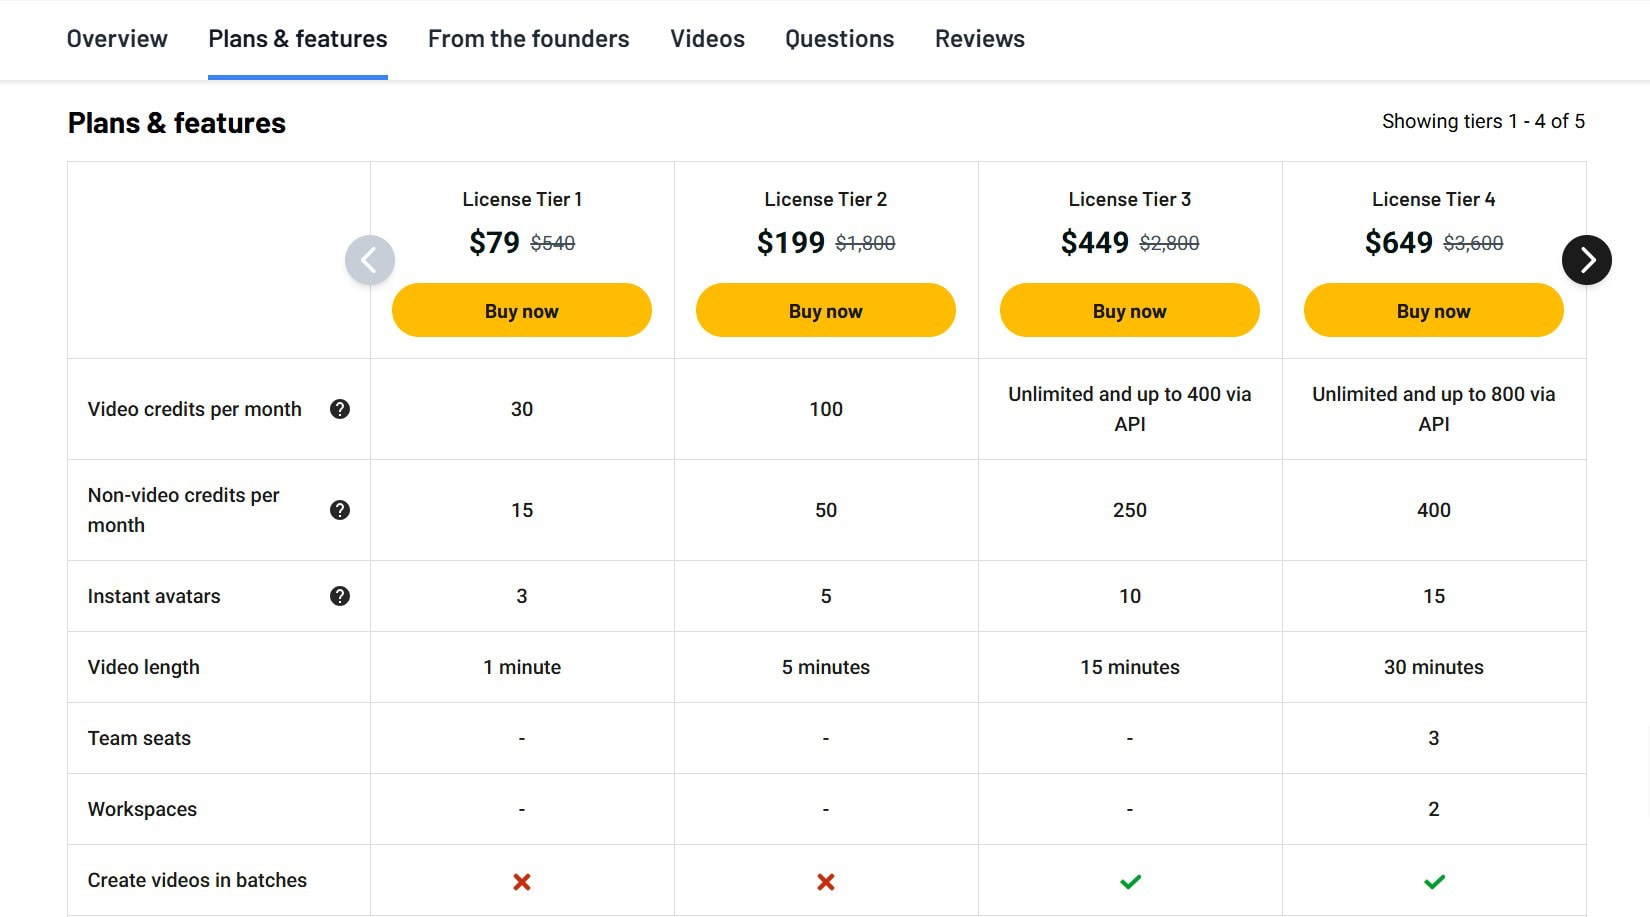The image size is (1650, 917).
Task: Click the Showing tiers 1 - 4 of 5 text
Action: pyautogui.click(x=1483, y=122)
